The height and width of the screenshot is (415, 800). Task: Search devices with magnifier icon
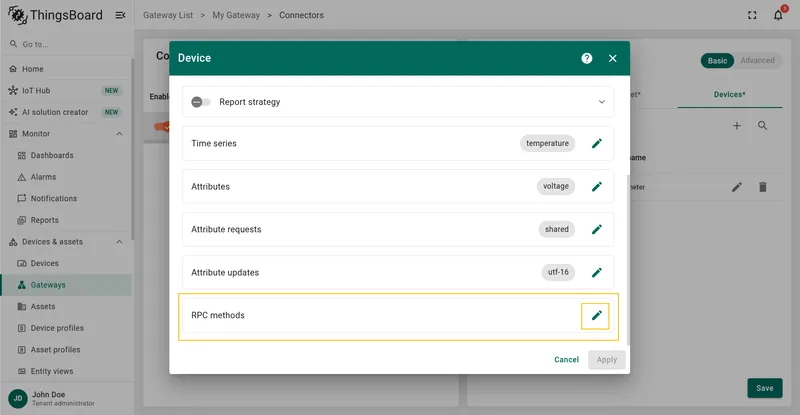tap(762, 126)
